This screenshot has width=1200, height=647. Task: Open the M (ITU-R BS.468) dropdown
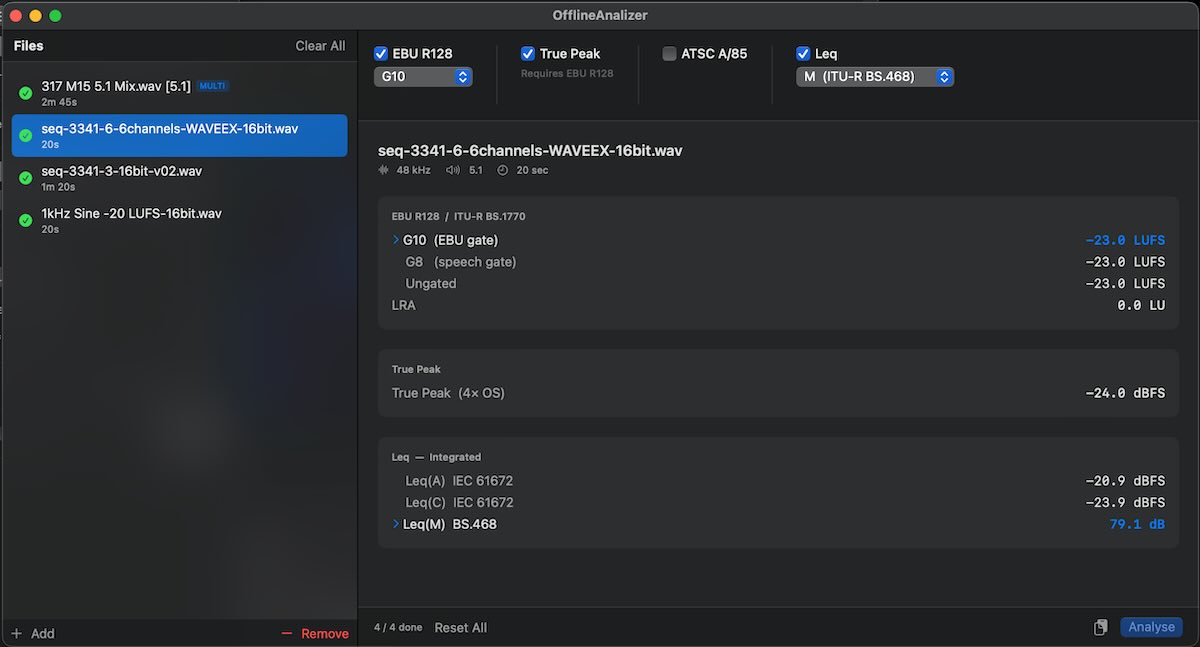pyautogui.click(x=875, y=75)
